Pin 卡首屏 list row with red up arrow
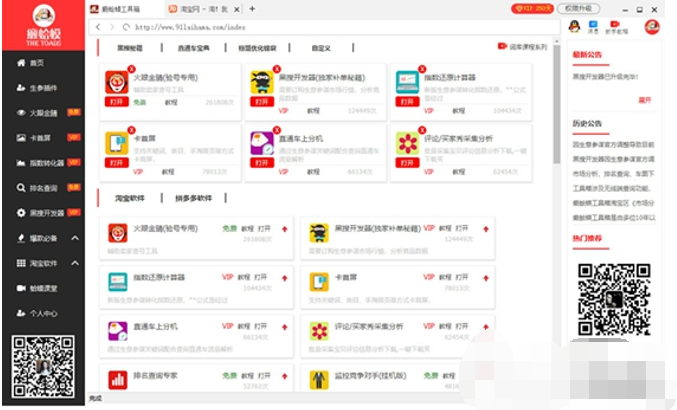 tap(486, 278)
